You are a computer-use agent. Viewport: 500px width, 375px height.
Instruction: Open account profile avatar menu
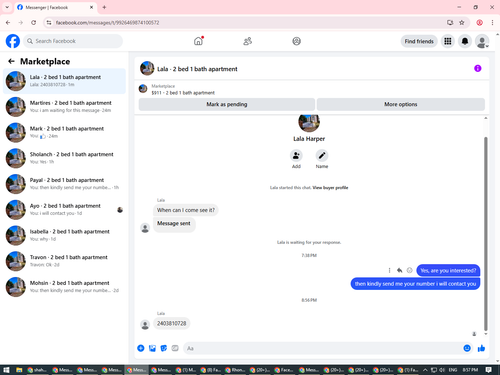click(482, 41)
